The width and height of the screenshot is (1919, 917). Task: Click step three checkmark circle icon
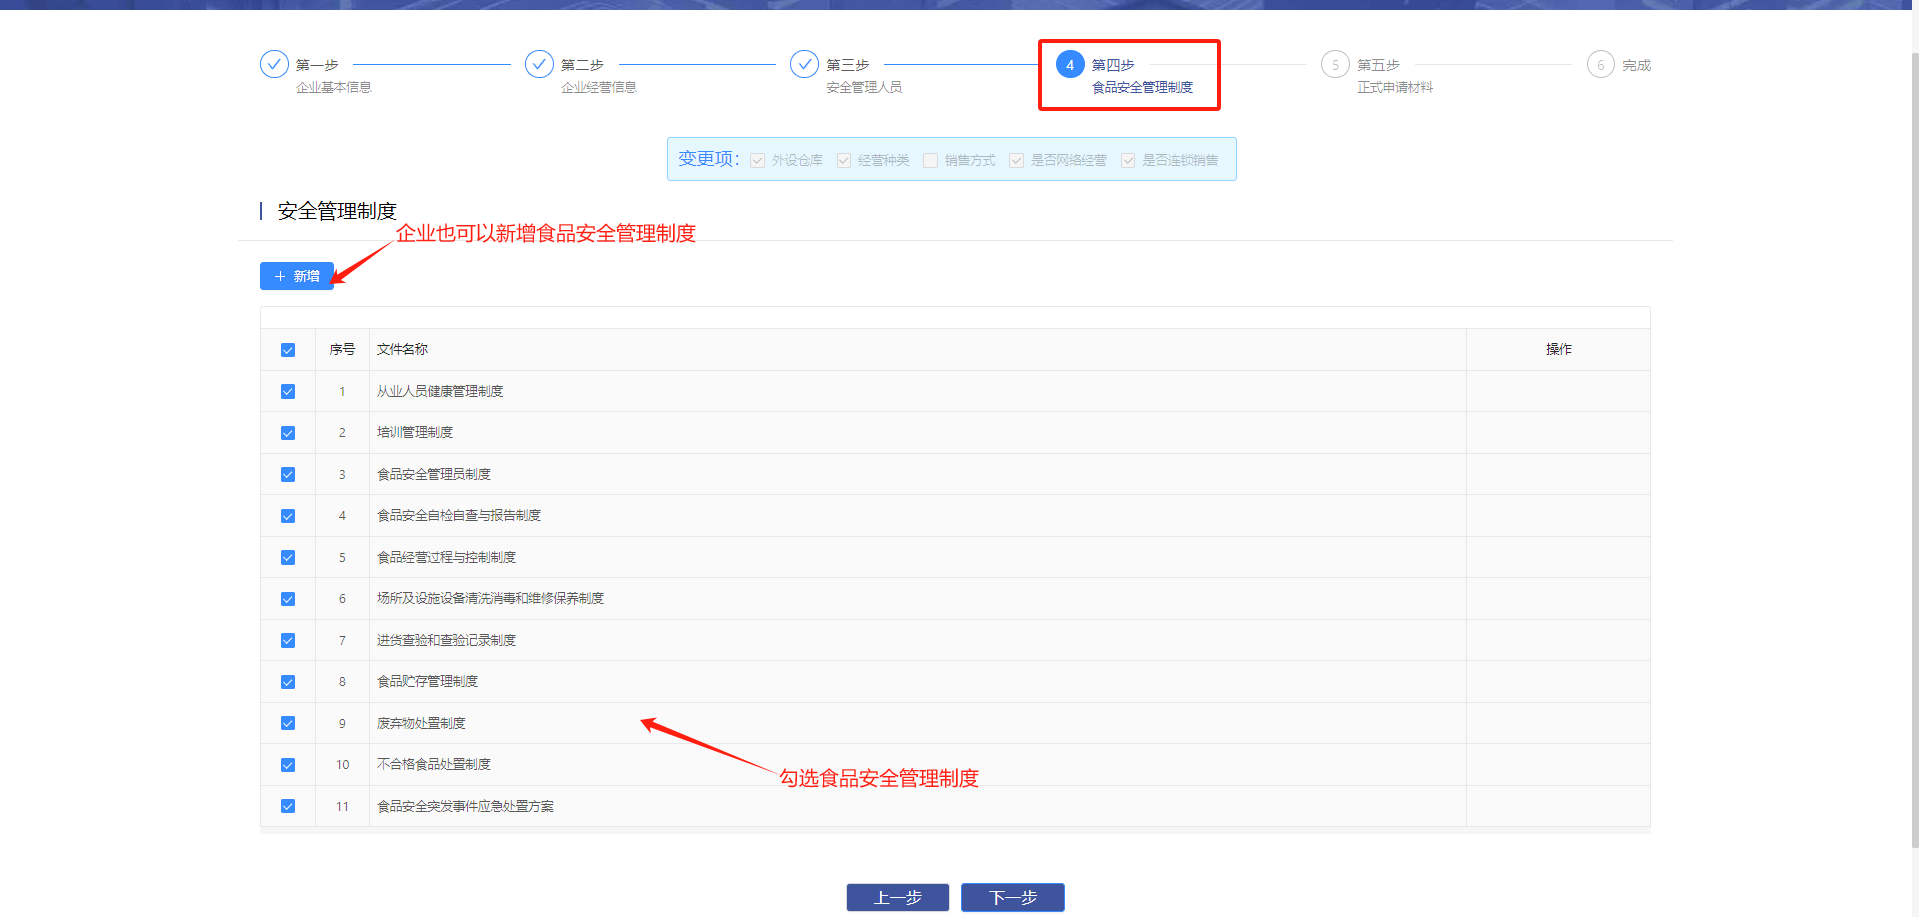click(x=804, y=65)
